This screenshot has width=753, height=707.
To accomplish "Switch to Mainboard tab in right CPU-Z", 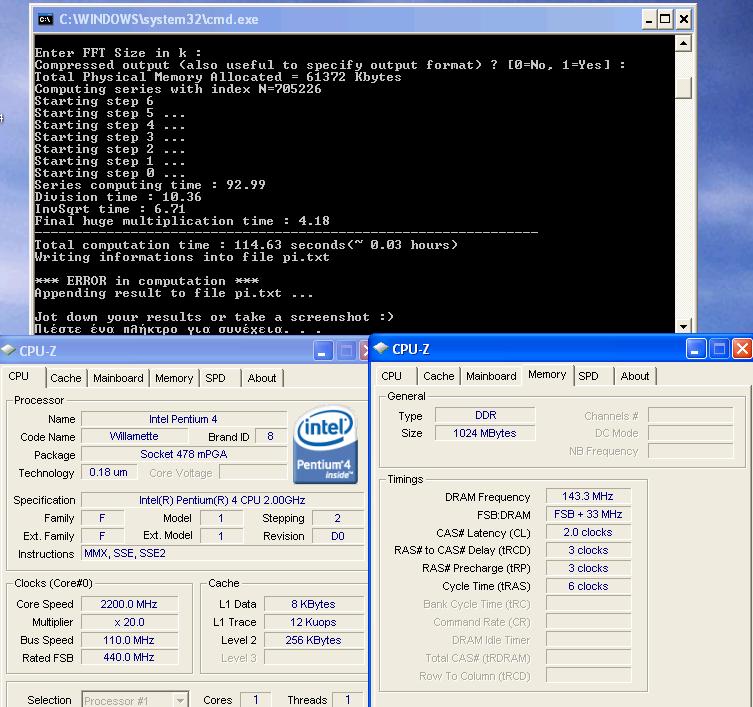I will tap(491, 376).
